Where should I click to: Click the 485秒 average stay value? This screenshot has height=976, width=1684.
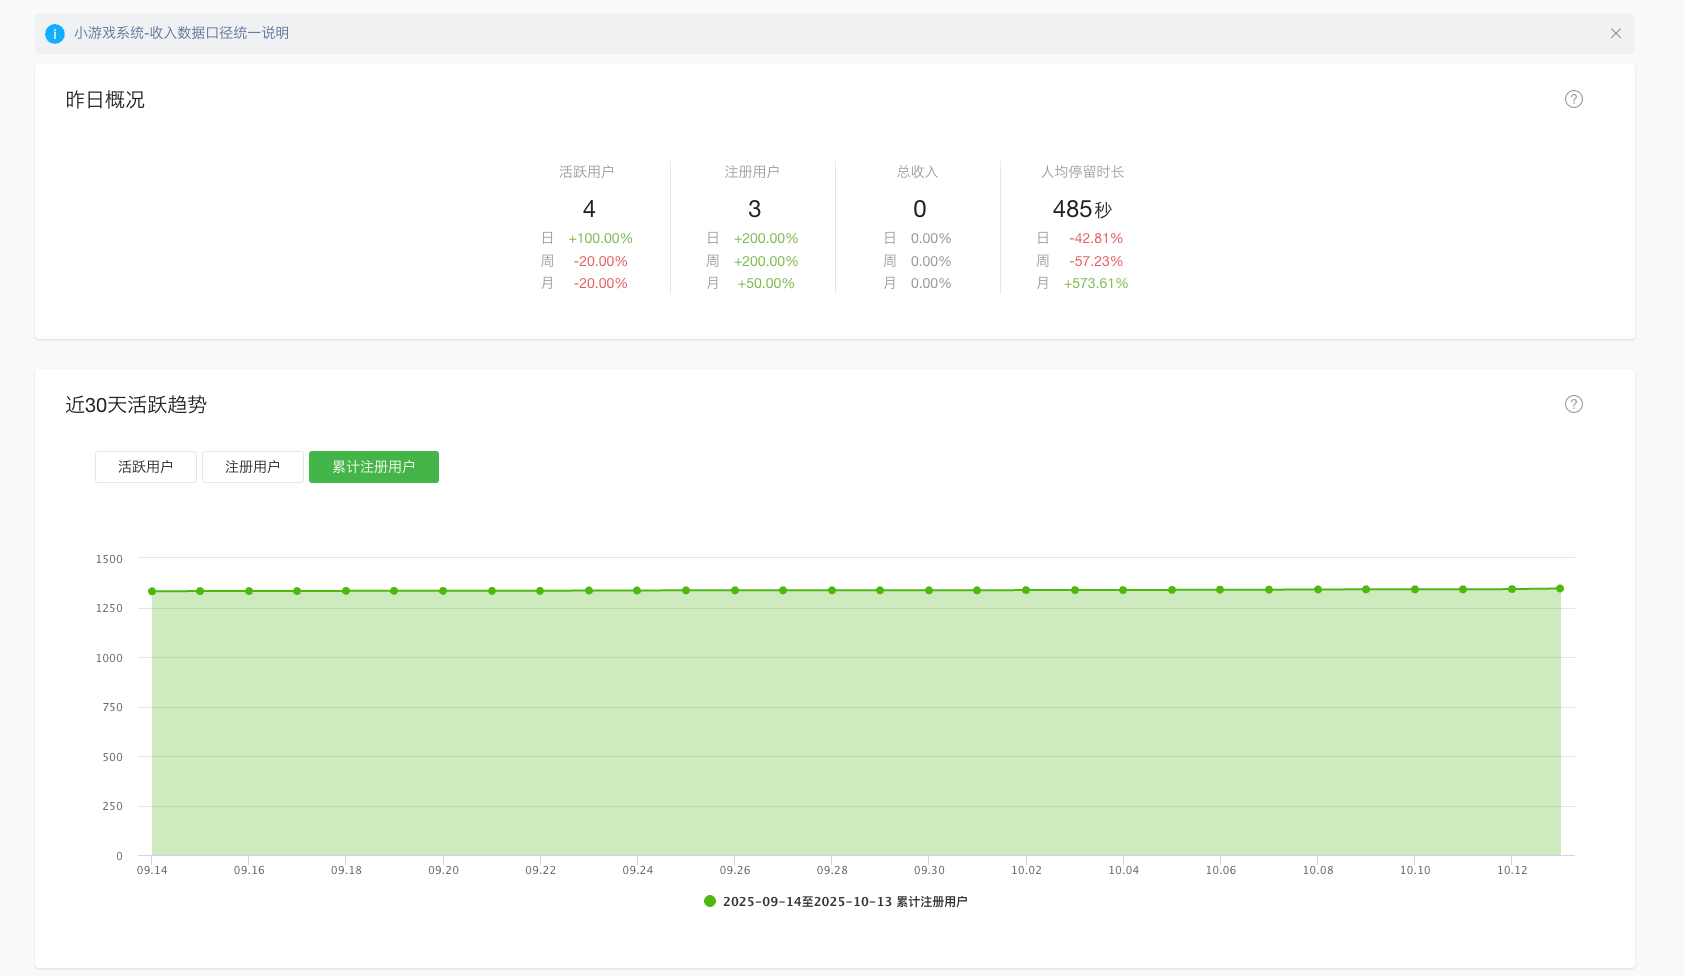pos(1082,209)
